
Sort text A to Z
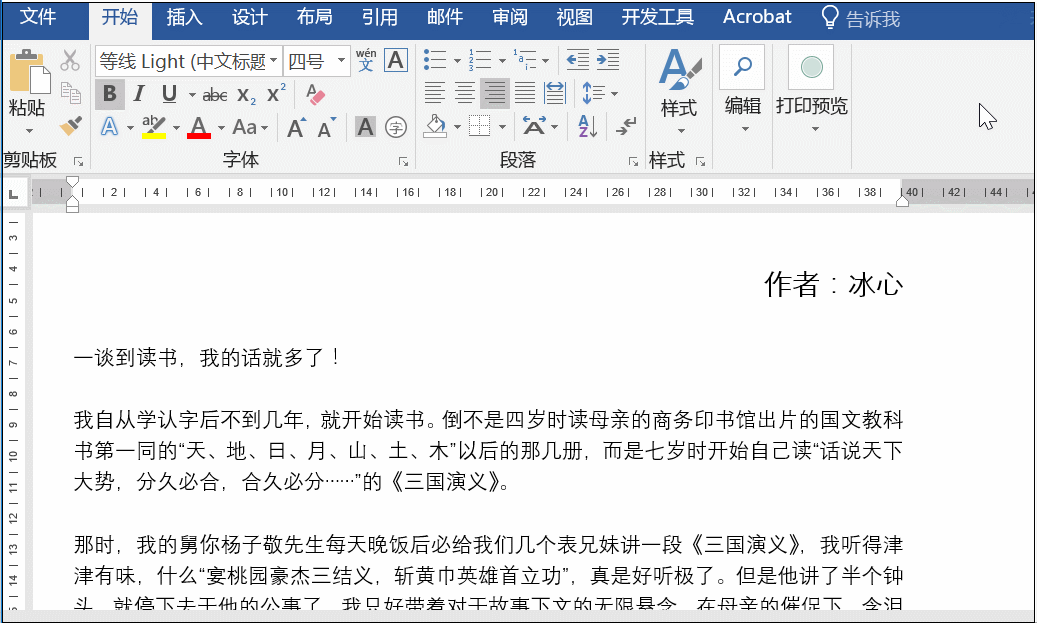pyautogui.click(x=587, y=126)
